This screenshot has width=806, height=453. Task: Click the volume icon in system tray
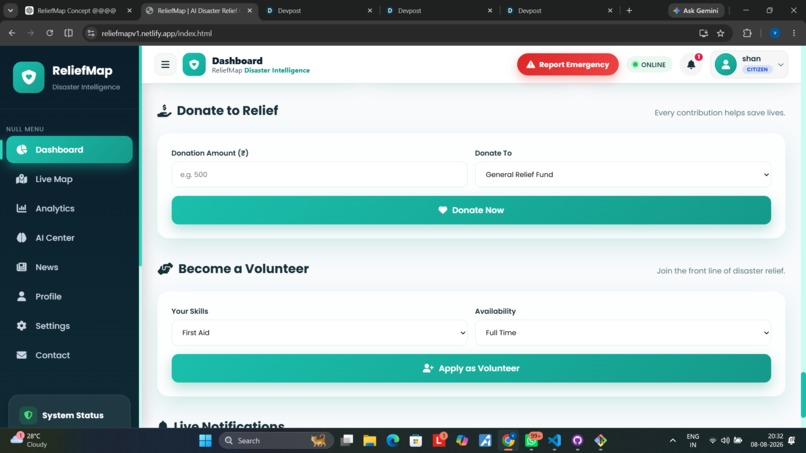click(x=725, y=441)
